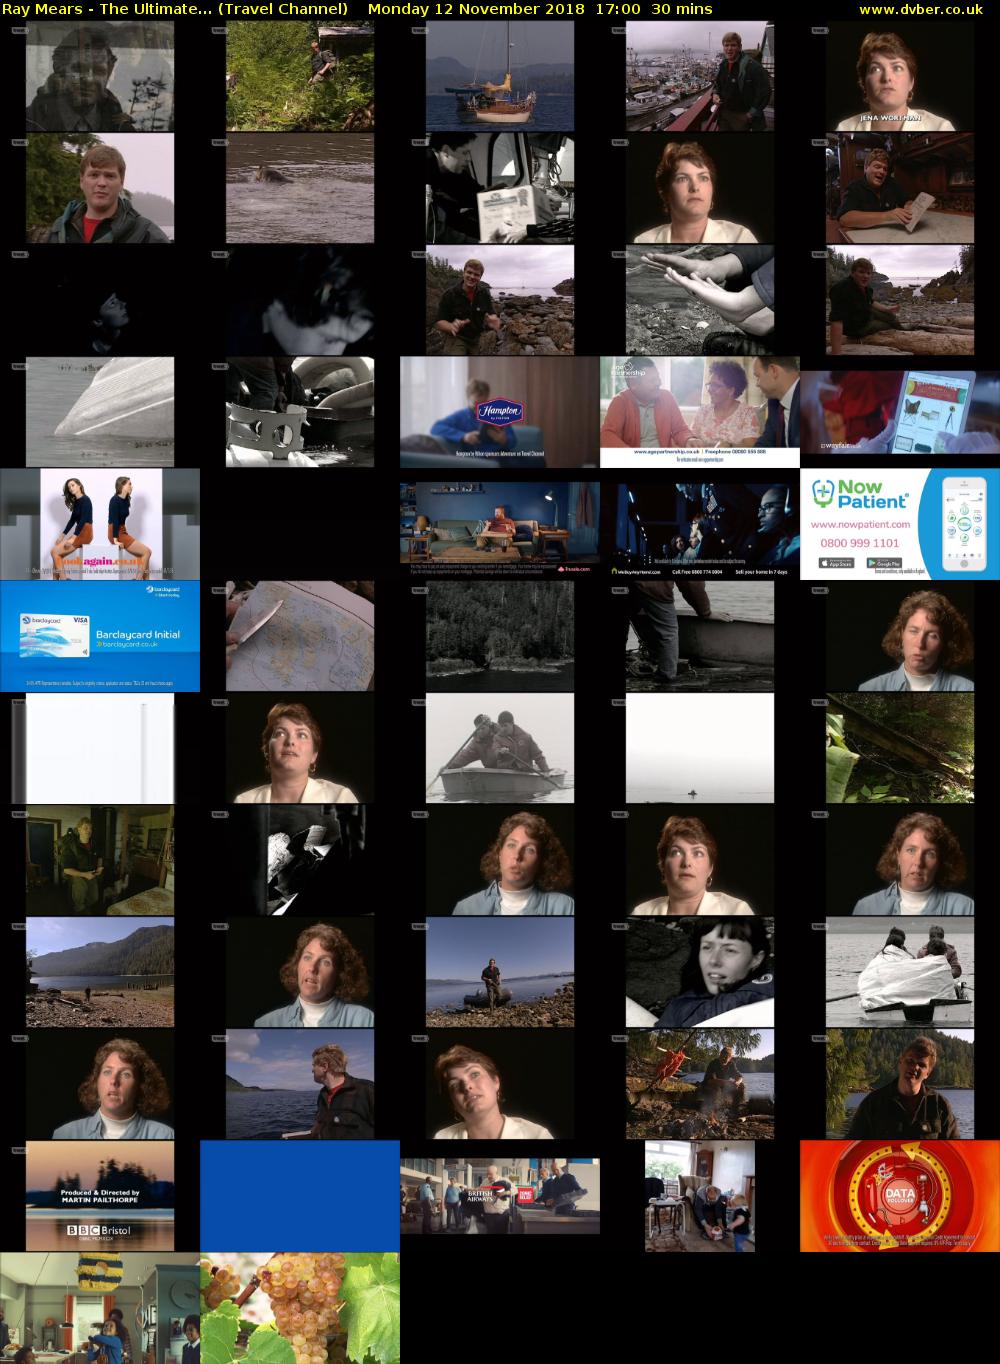Image resolution: width=1000 pixels, height=1364 pixels.
Task: Select the two women on stools advert
Action: pyautogui.click(x=100, y=524)
